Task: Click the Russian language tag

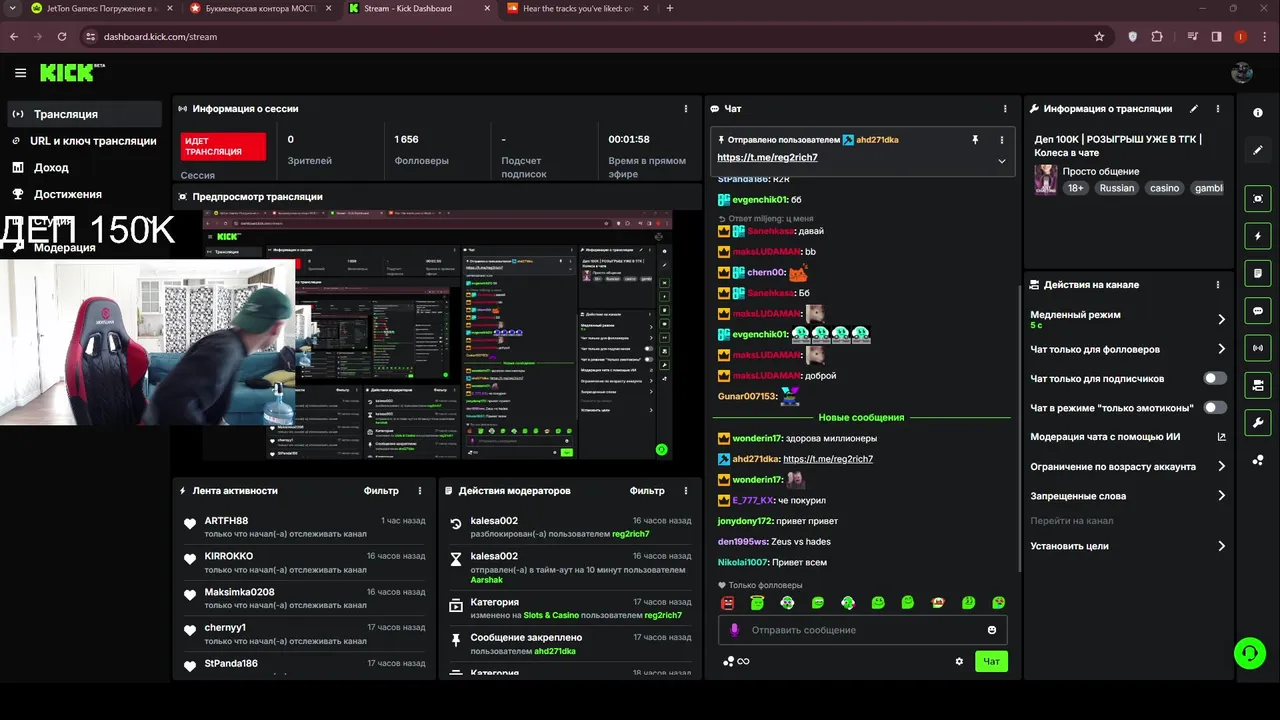Action: 1117,188
